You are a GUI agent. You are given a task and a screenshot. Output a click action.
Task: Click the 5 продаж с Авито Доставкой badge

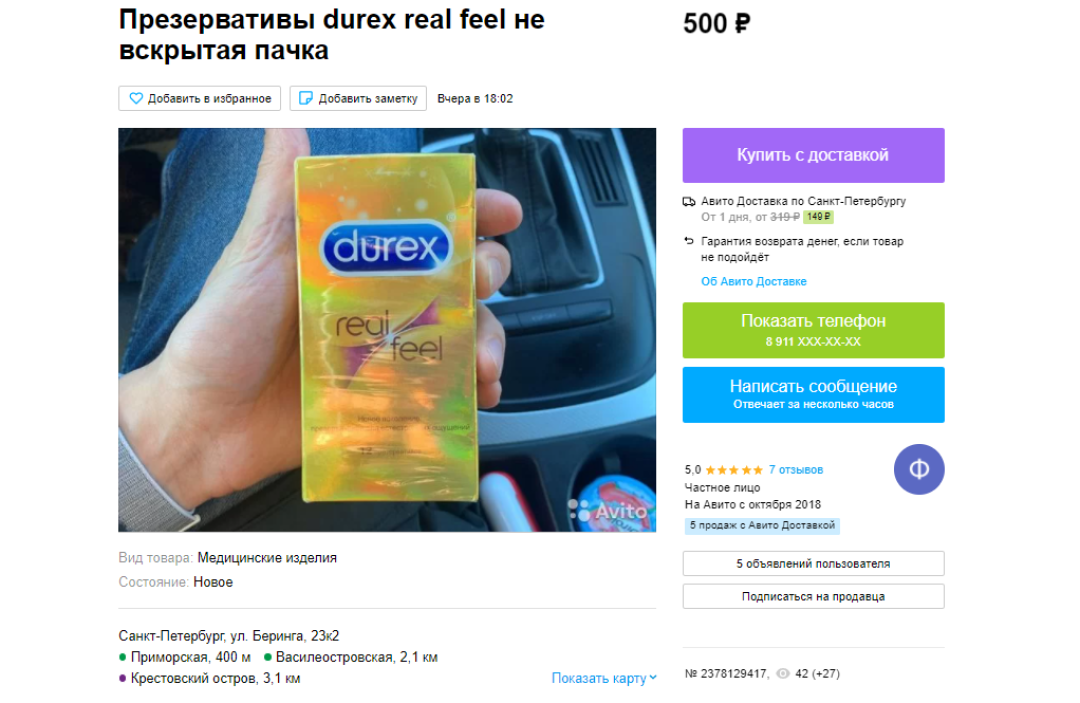click(762, 525)
